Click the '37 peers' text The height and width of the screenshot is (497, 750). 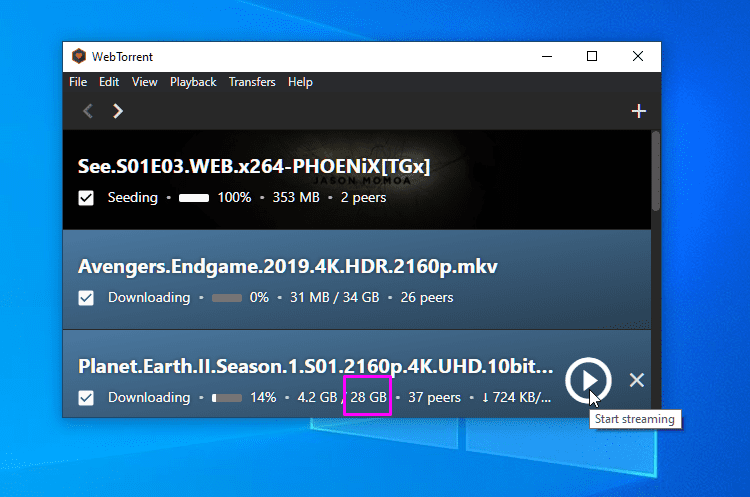[434, 398]
